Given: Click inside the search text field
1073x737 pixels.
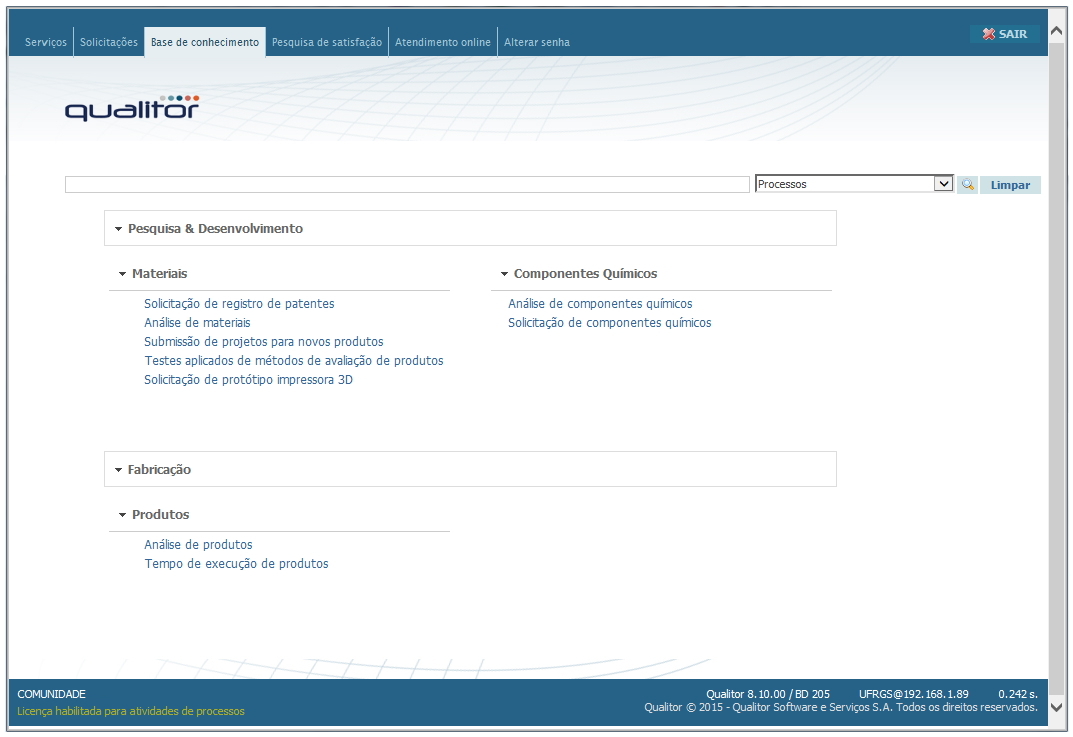Looking at the screenshot, I should tap(406, 185).
